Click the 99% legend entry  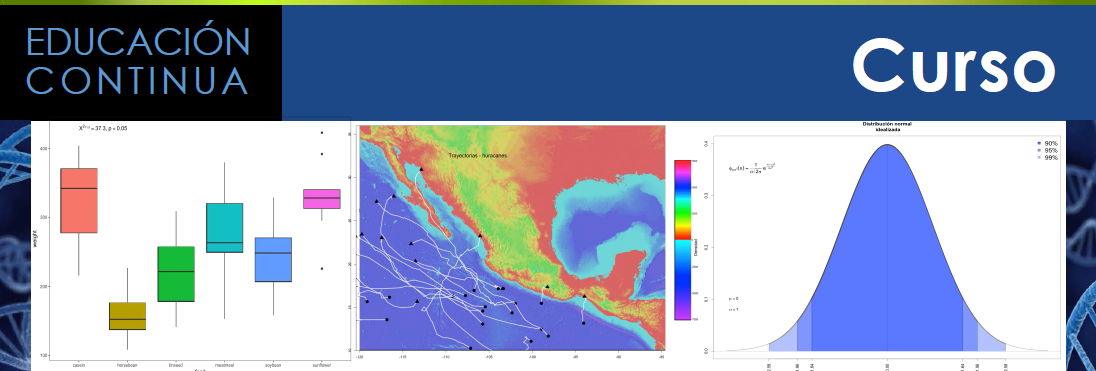(x=1046, y=157)
